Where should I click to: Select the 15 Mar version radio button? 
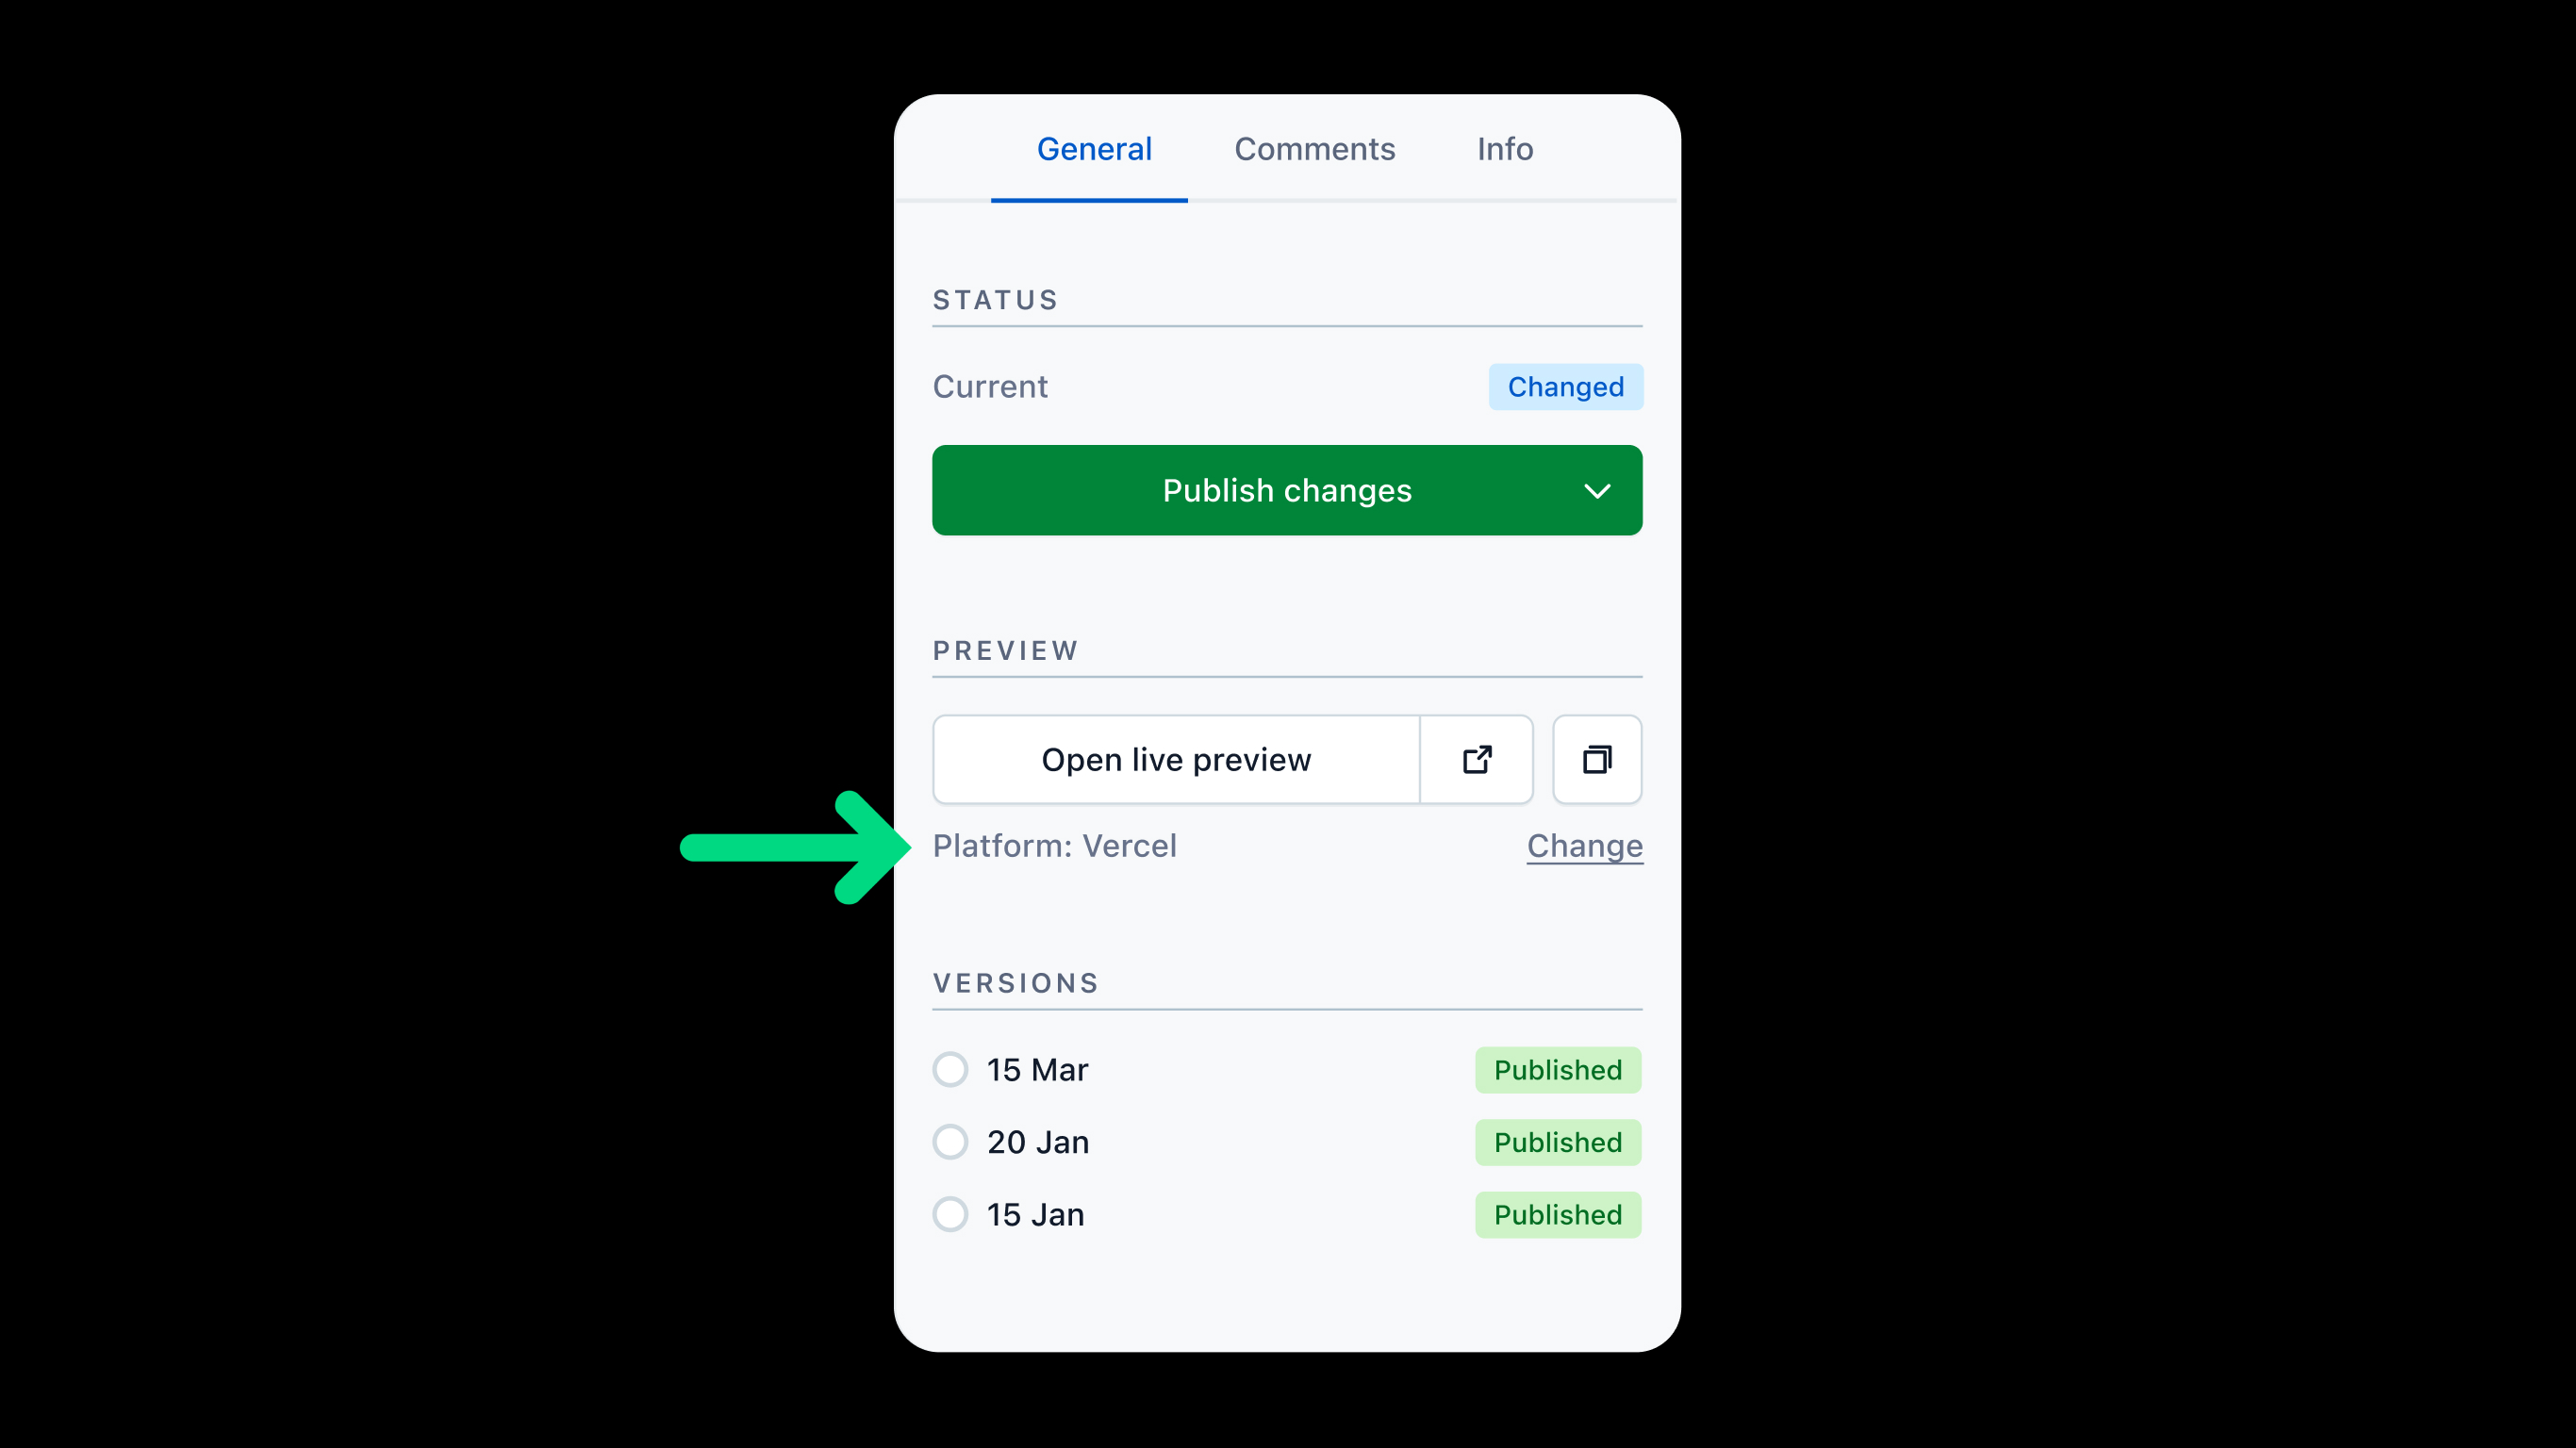[x=950, y=1070]
